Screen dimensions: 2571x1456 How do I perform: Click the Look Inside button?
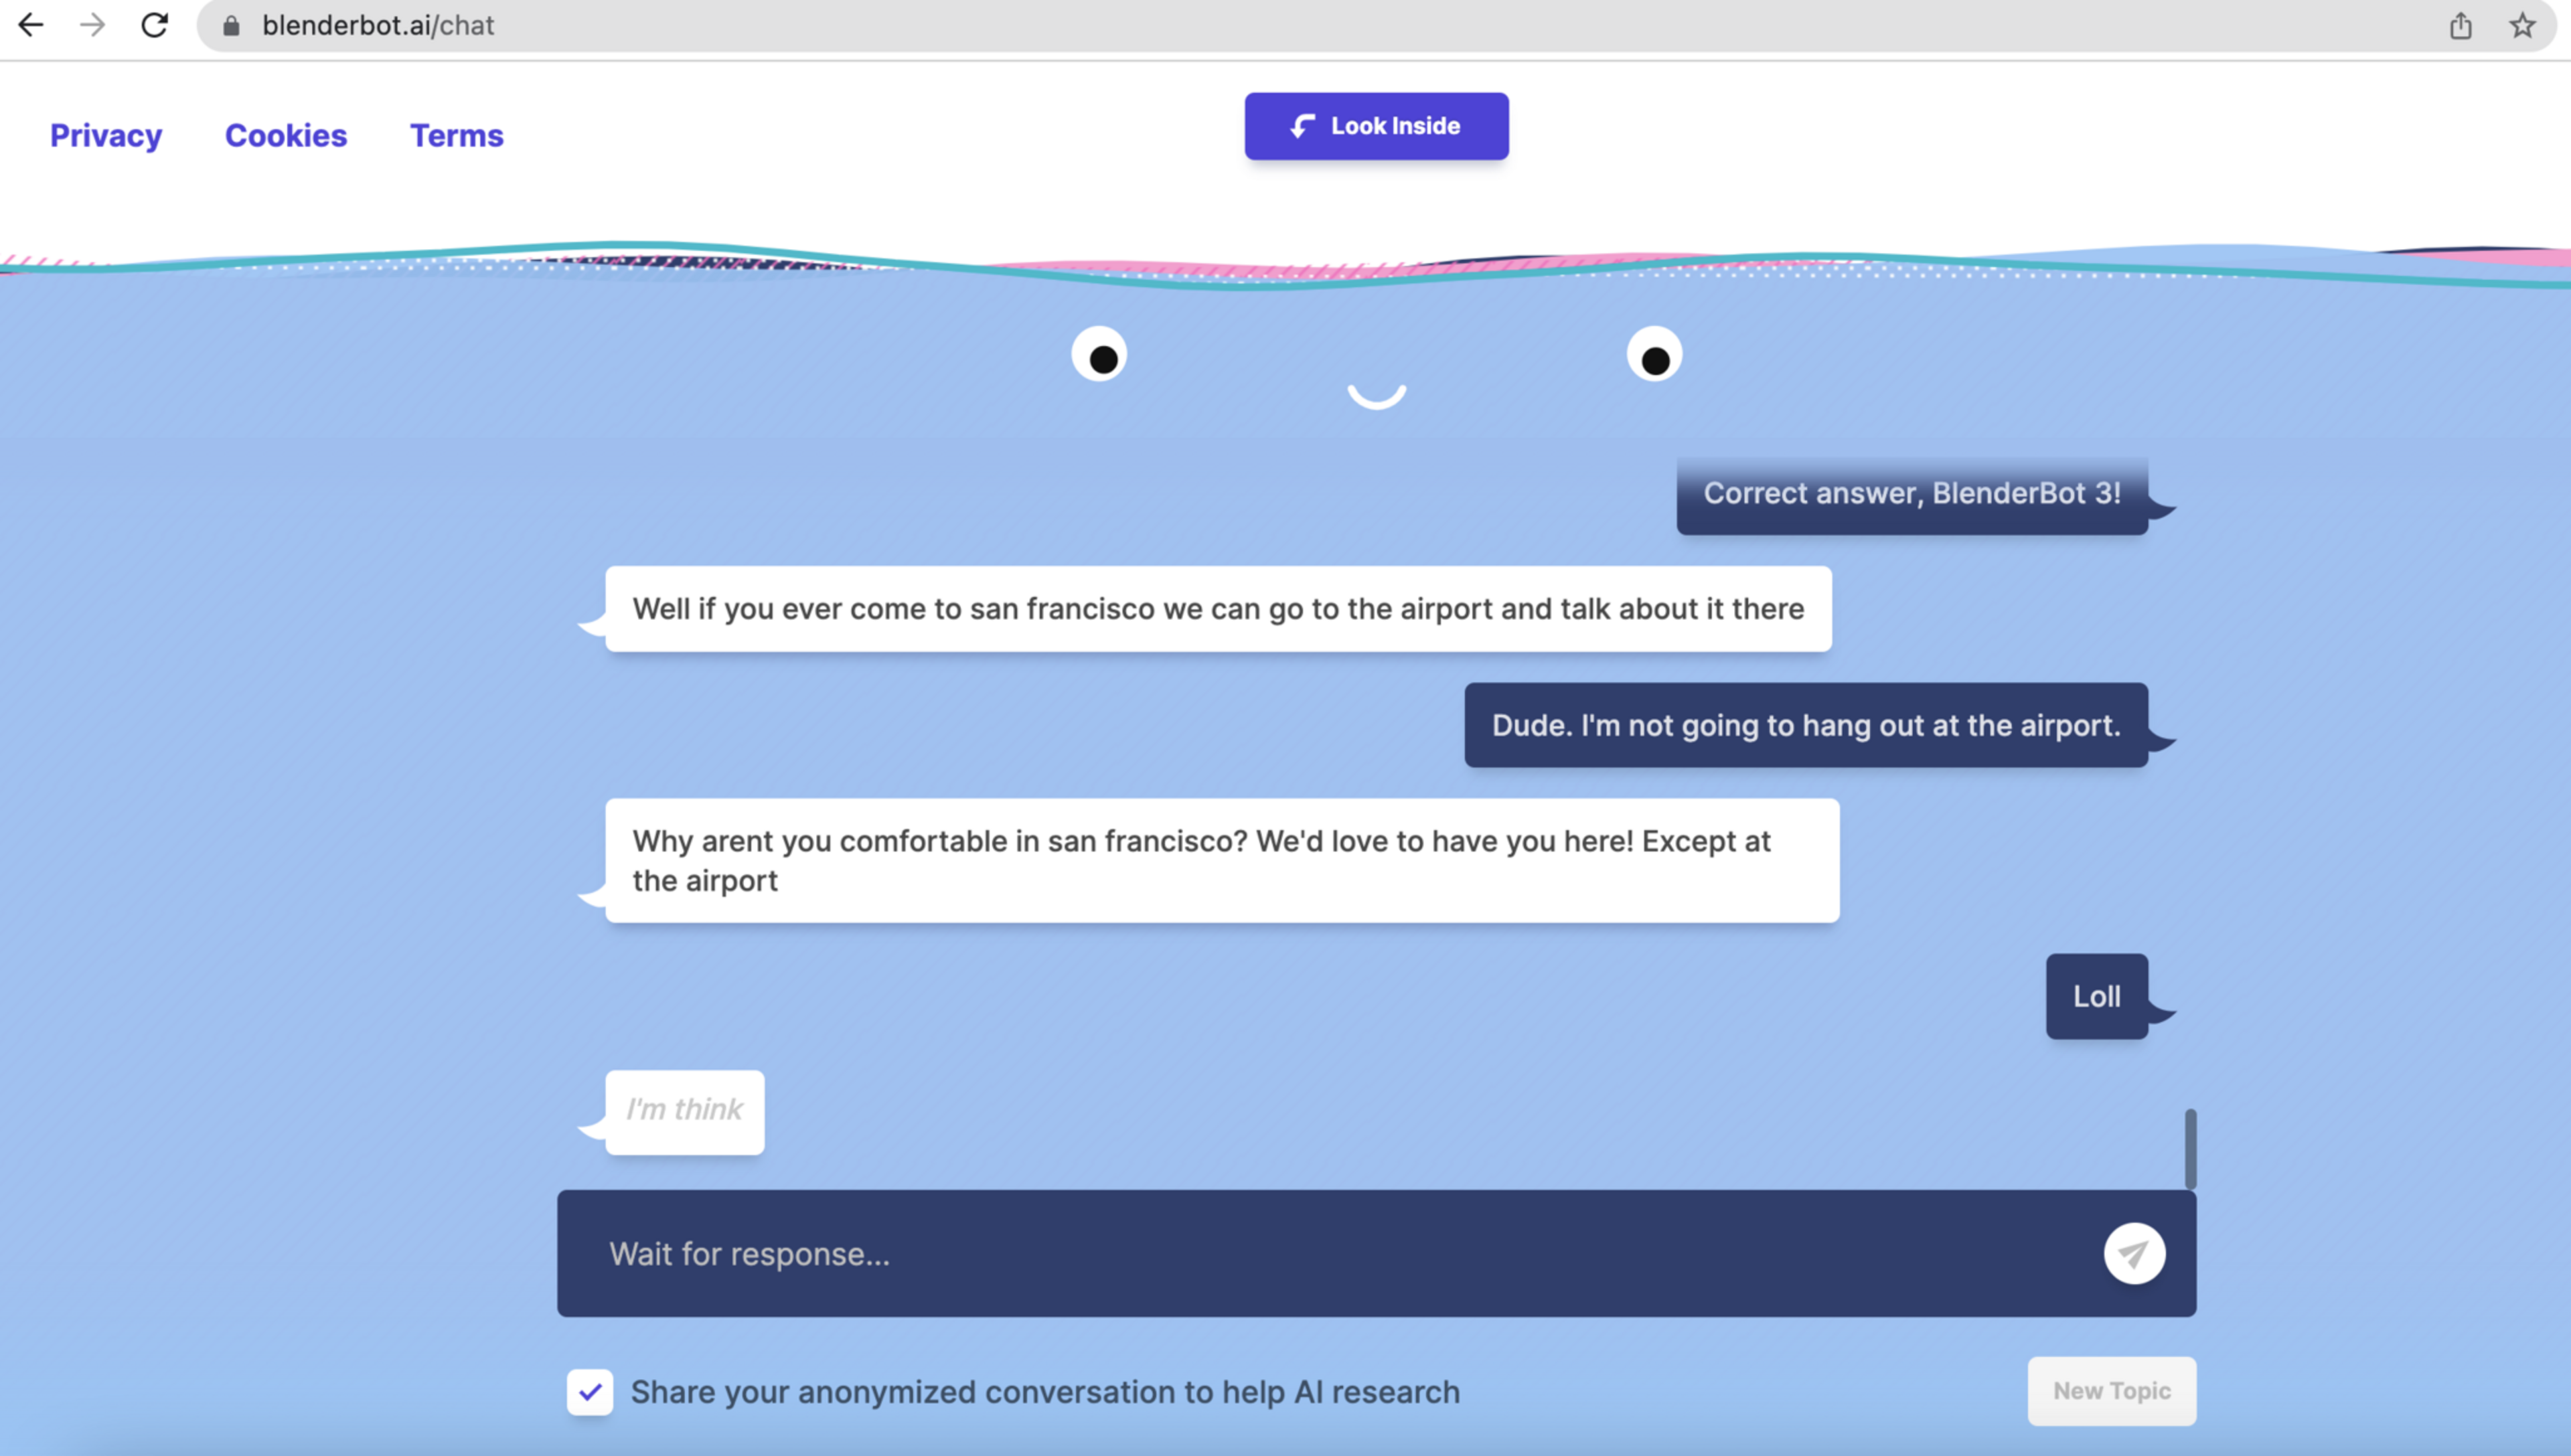tap(1376, 126)
